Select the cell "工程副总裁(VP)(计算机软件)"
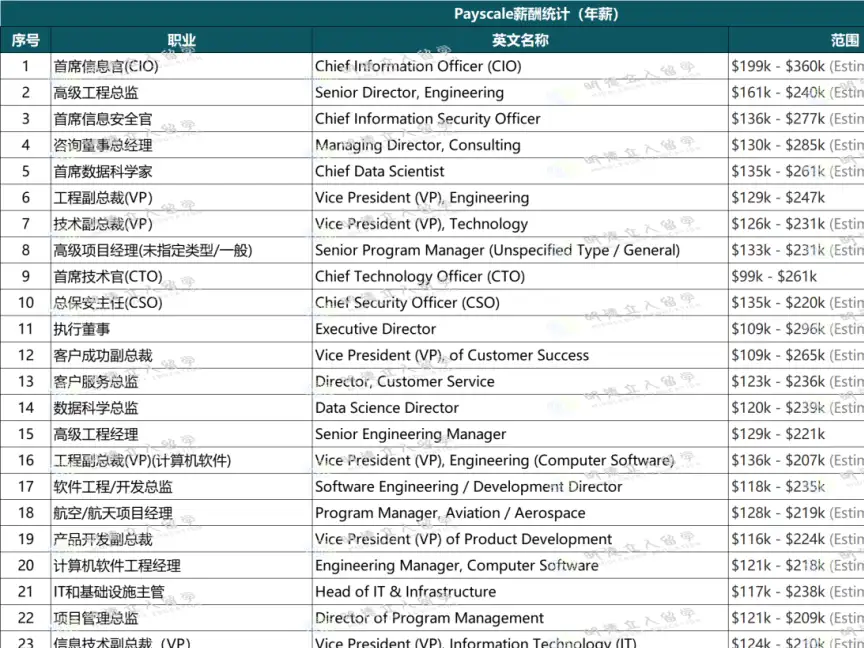The width and height of the screenshot is (864, 648). click(181, 460)
